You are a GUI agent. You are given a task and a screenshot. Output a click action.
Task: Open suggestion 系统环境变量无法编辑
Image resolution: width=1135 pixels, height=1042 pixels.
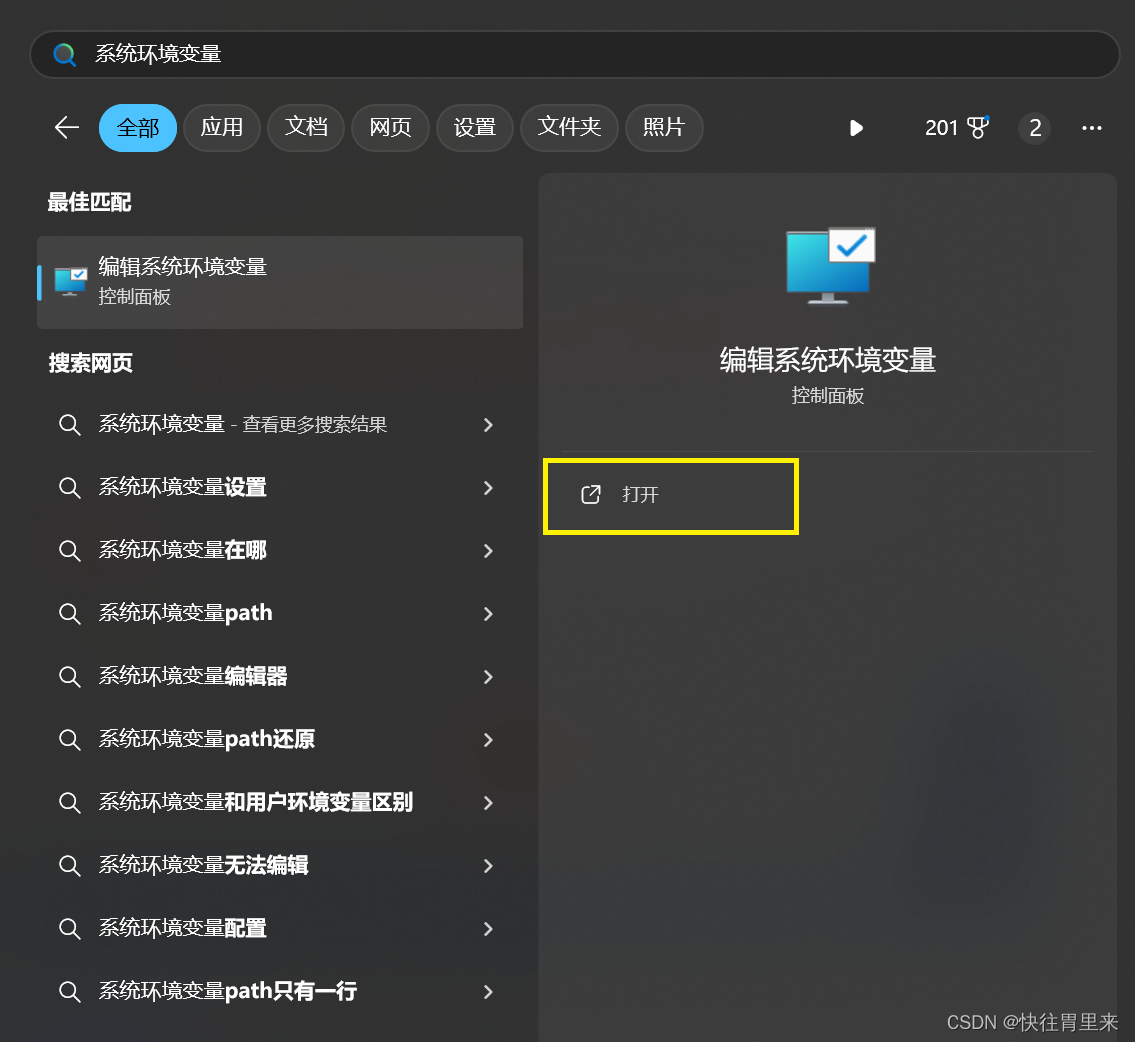280,865
